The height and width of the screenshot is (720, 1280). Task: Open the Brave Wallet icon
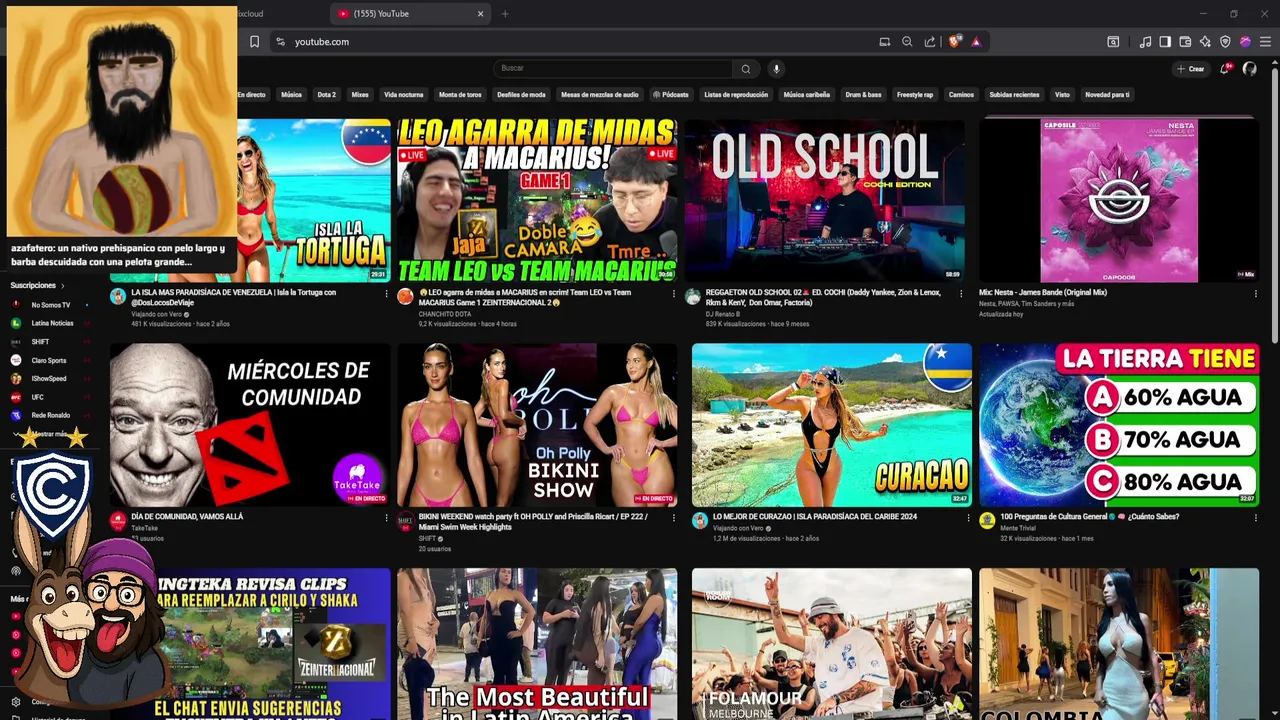tap(1185, 42)
